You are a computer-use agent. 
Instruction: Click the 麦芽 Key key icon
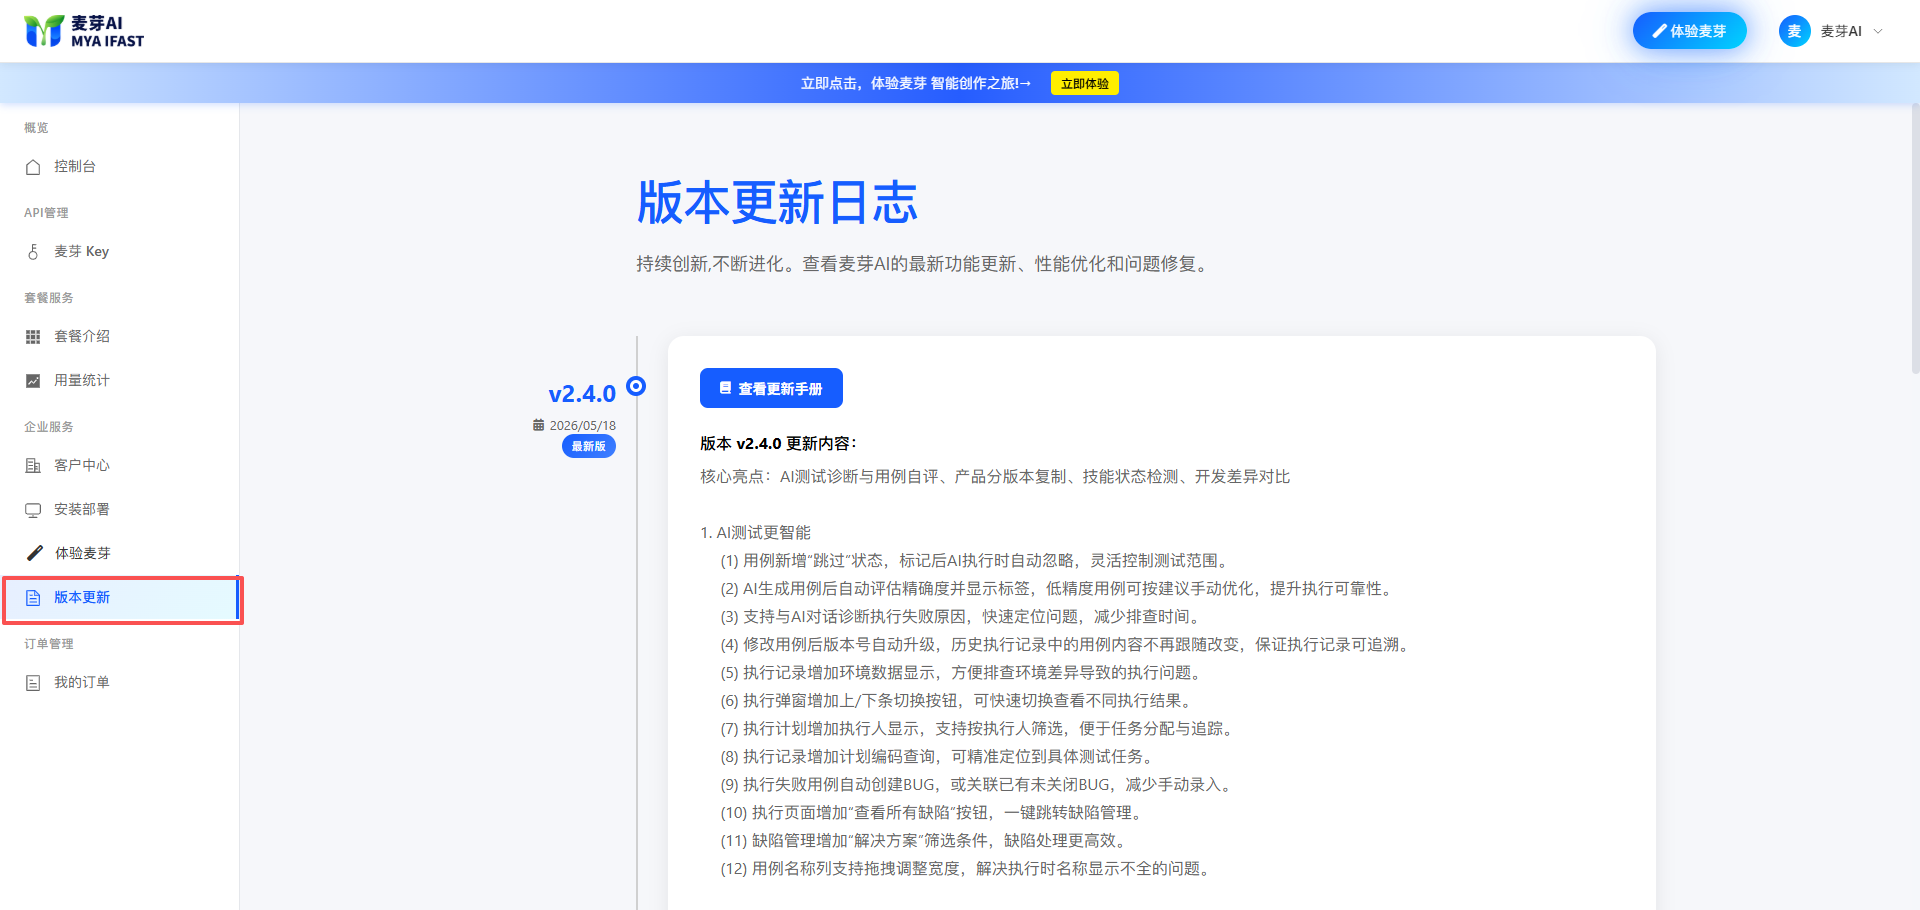33,252
